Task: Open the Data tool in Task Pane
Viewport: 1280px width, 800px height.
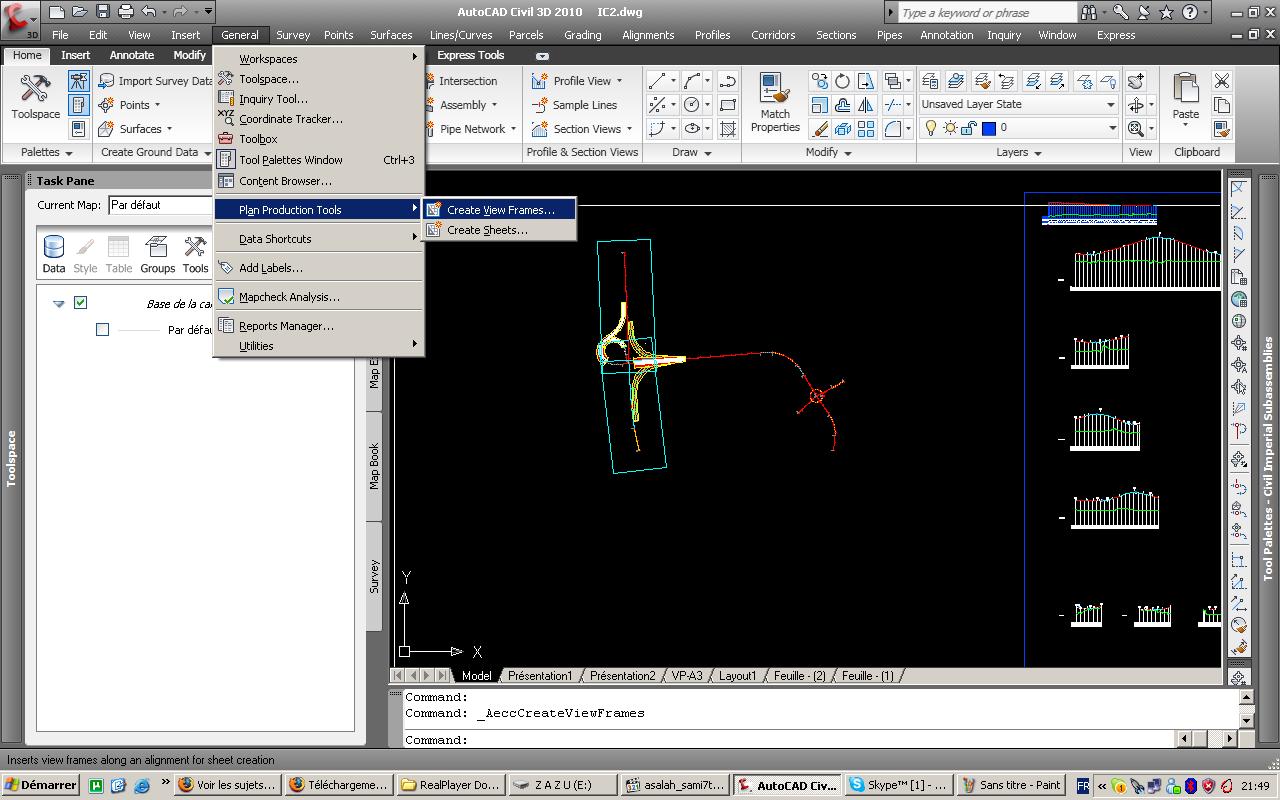Action: coord(54,254)
